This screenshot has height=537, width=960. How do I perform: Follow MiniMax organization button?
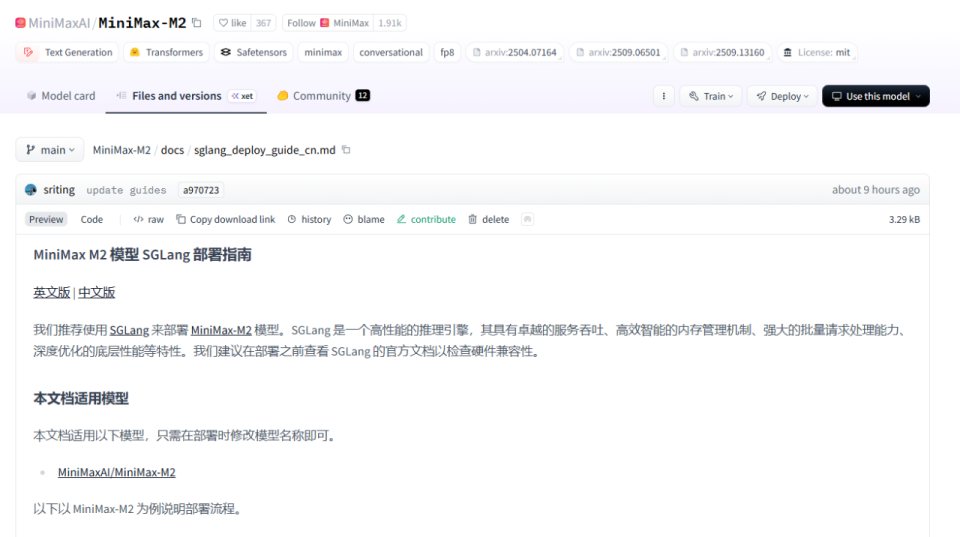[x=328, y=23]
